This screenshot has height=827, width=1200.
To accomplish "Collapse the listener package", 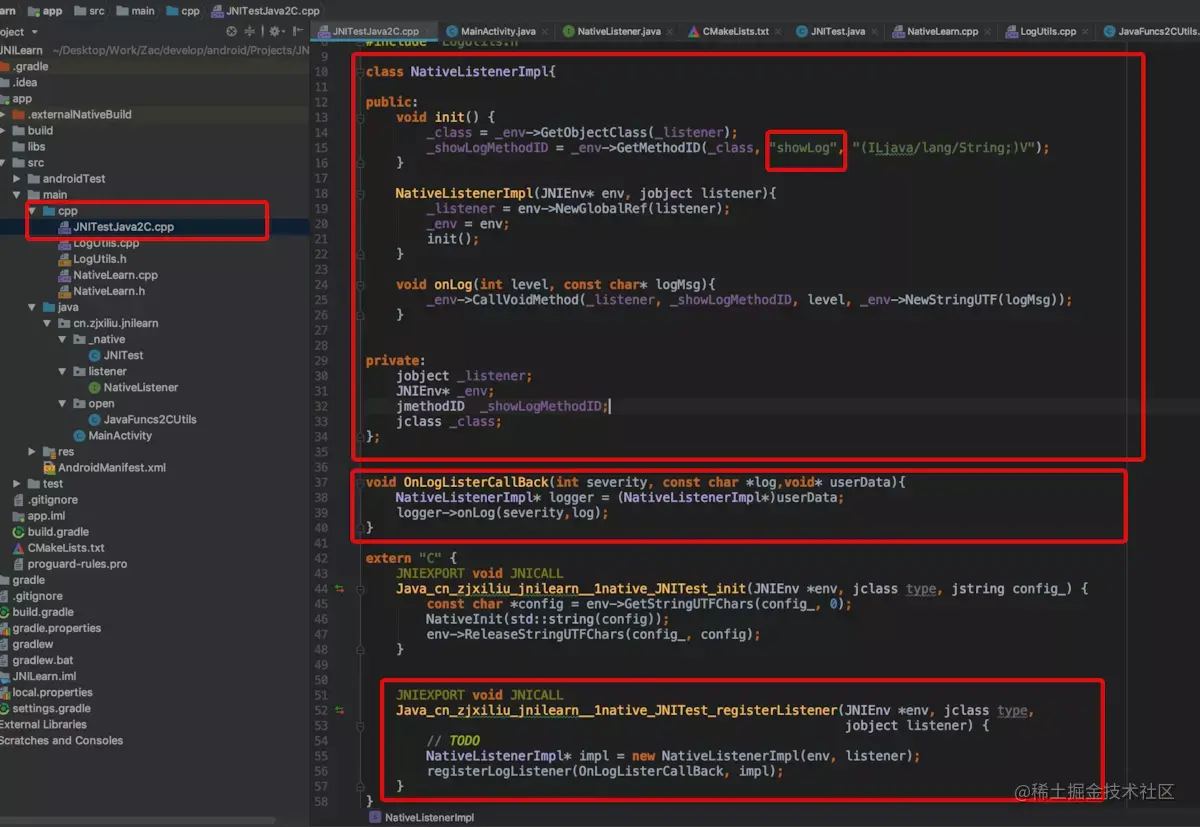I will coord(63,371).
